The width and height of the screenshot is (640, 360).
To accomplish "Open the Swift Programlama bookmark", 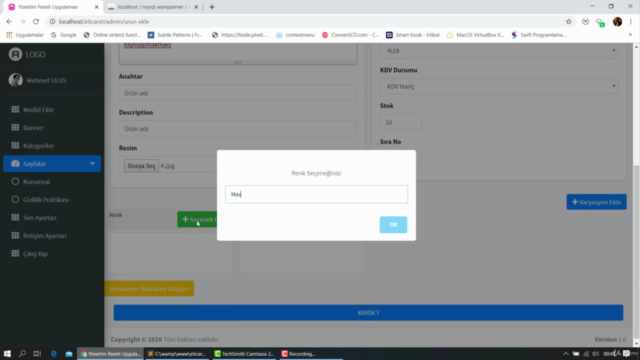I will click(x=539, y=35).
